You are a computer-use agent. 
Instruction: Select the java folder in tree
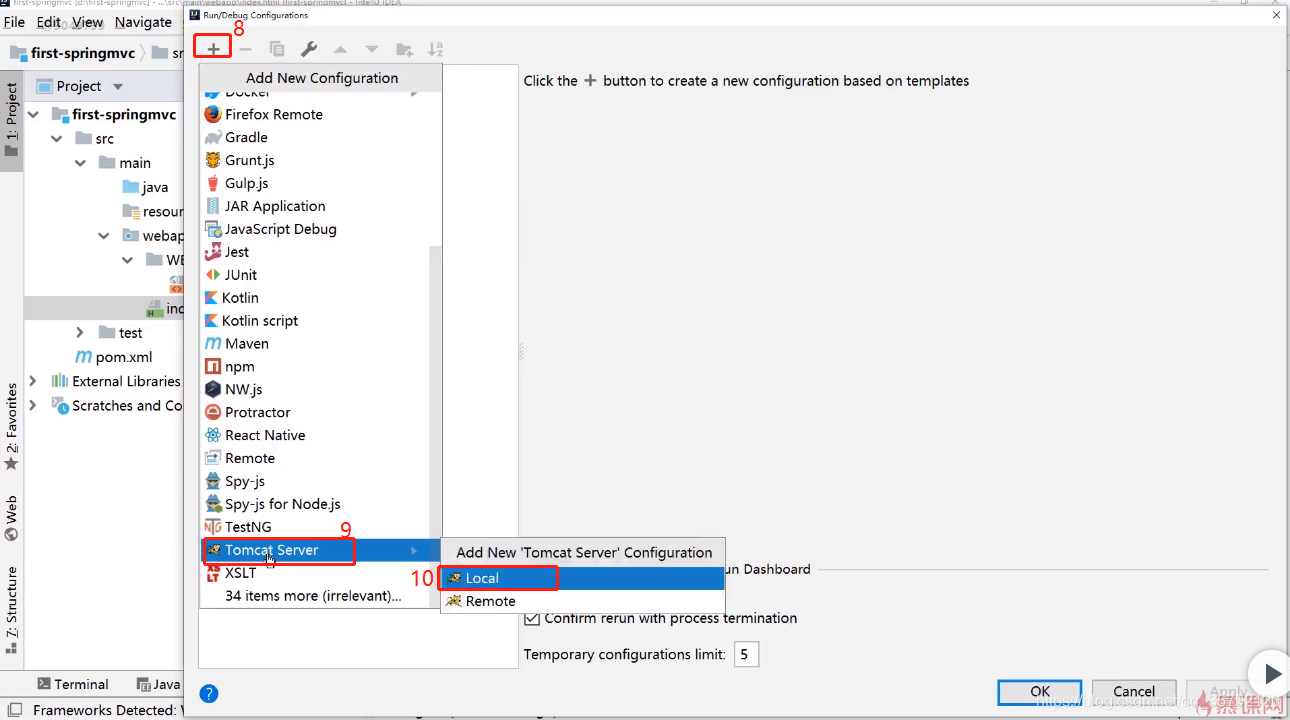[146, 187]
